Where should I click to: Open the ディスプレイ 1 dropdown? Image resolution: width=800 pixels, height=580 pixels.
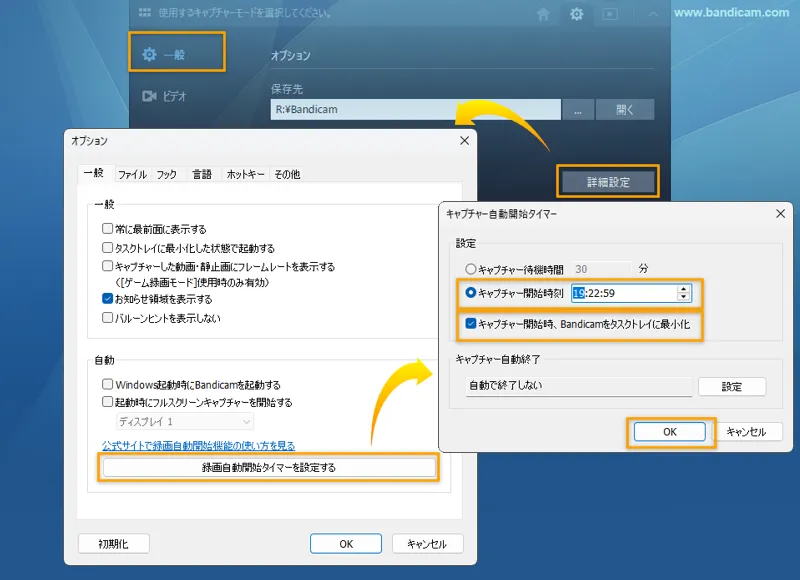pyautogui.click(x=185, y=421)
